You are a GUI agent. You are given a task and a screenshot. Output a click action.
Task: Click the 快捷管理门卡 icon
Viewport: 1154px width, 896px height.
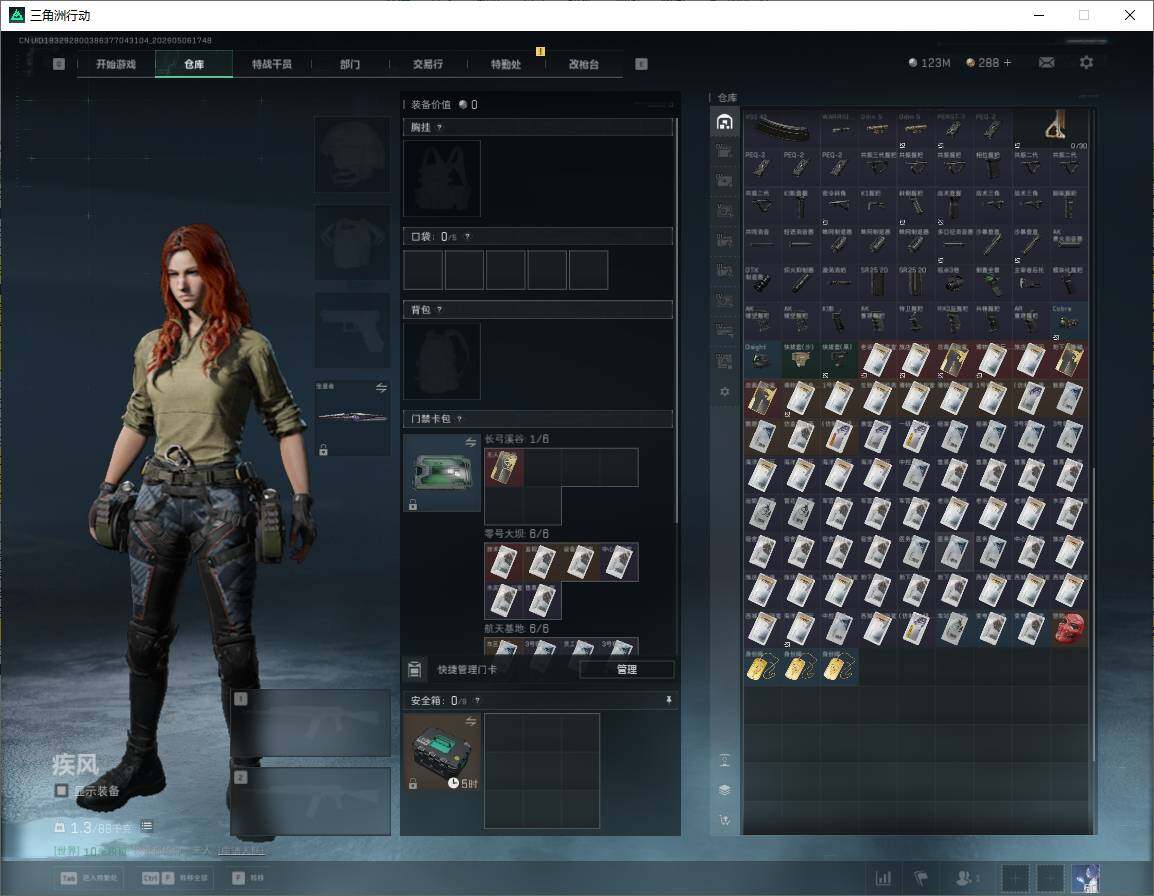(414, 669)
